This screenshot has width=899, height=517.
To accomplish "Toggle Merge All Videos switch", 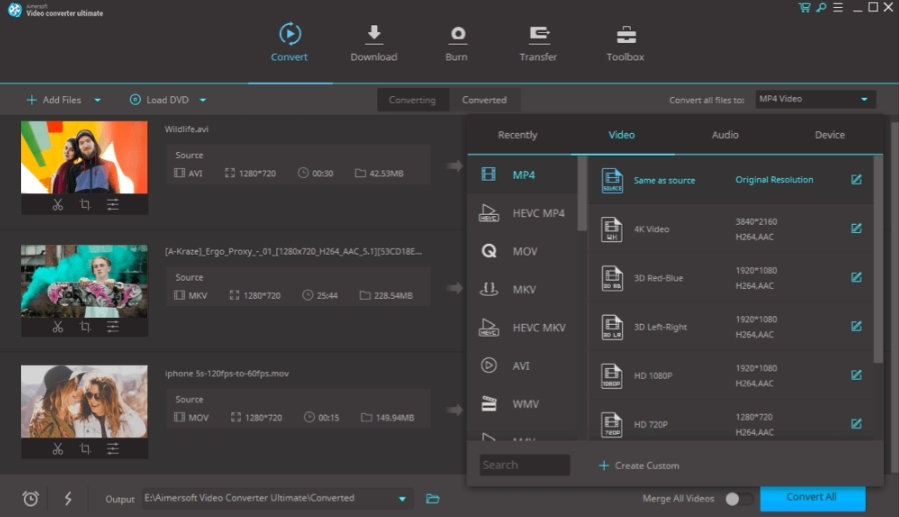I will coord(738,498).
